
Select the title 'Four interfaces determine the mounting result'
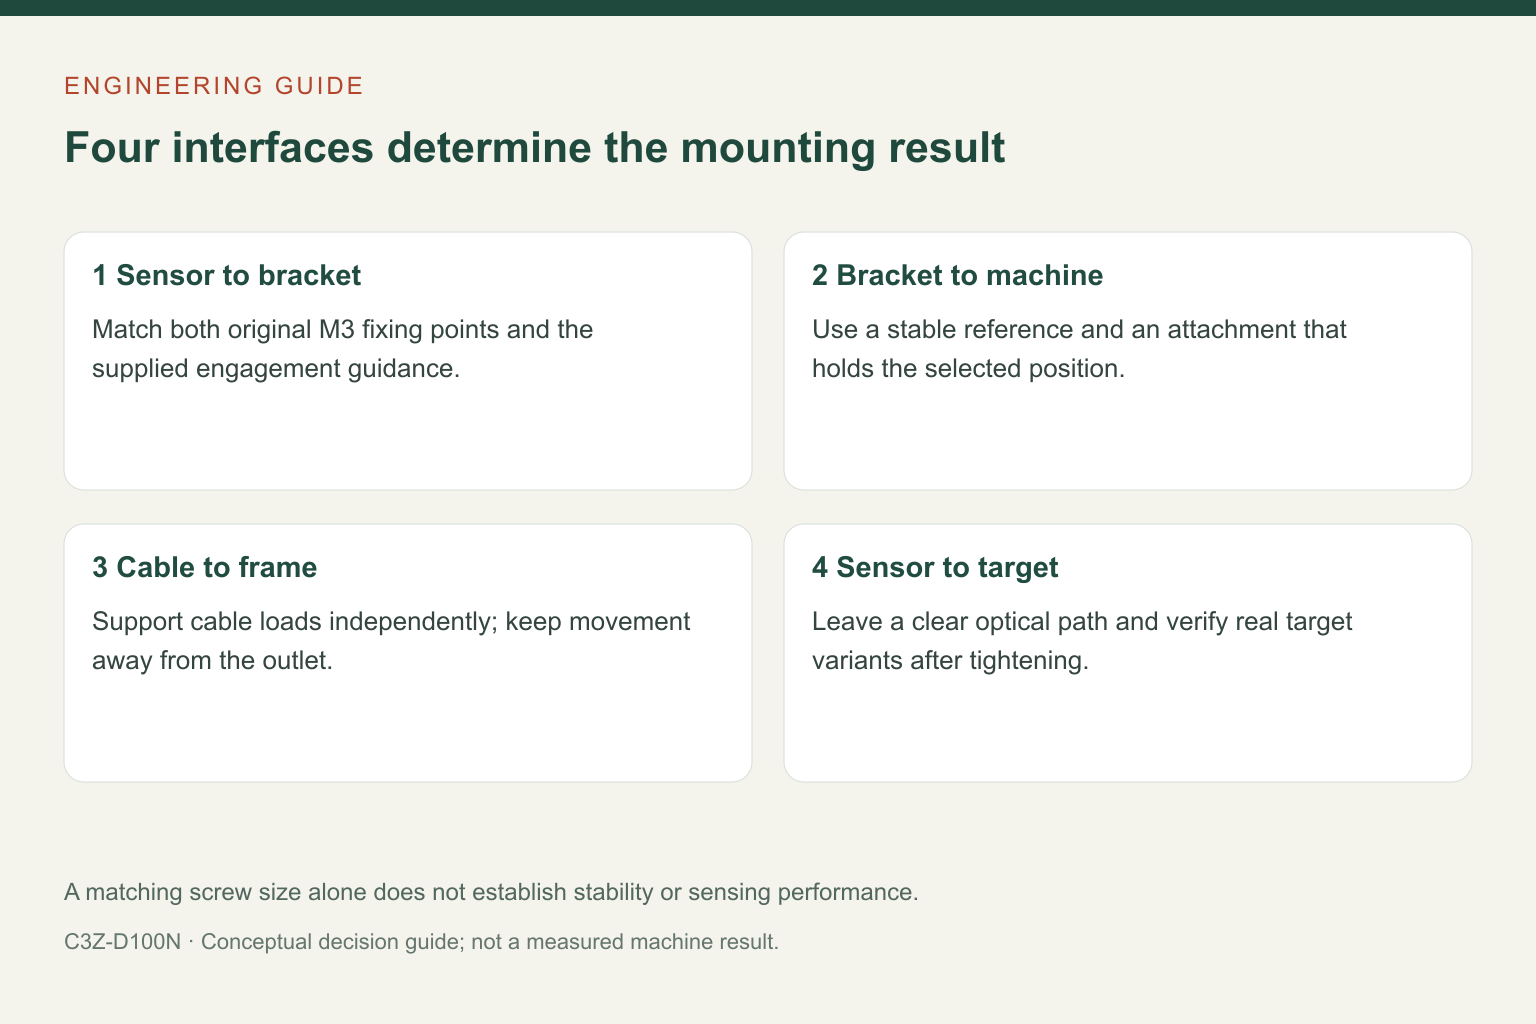click(x=535, y=148)
